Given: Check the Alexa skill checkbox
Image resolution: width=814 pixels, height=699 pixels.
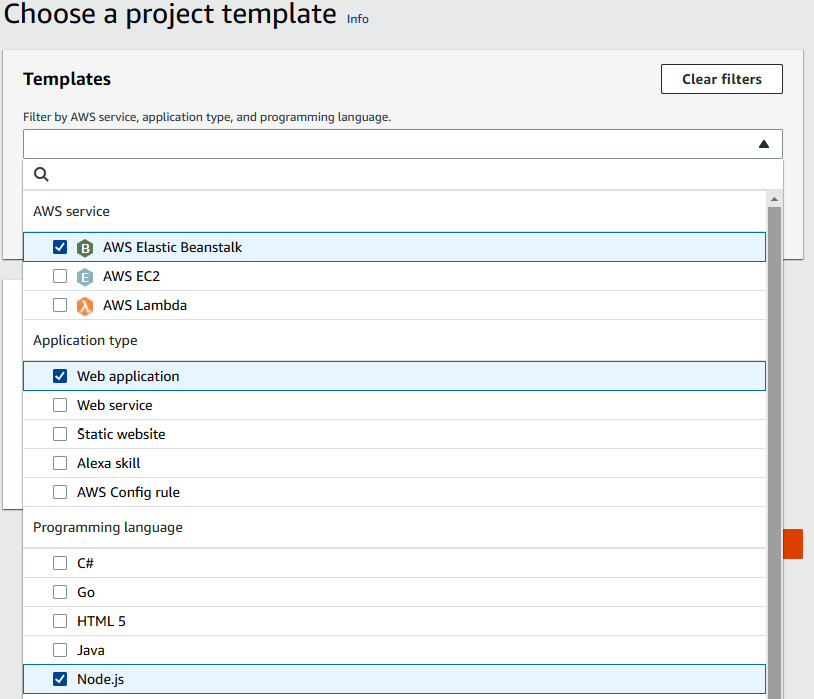Looking at the screenshot, I should pyautogui.click(x=60, y=463).
